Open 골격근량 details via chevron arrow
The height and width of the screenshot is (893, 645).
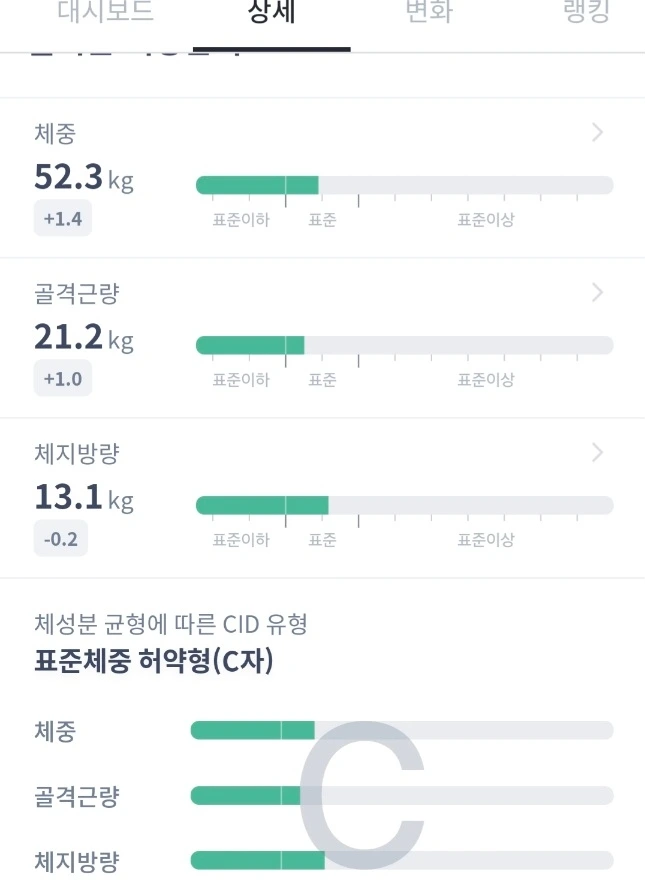(x=597, y=293)
